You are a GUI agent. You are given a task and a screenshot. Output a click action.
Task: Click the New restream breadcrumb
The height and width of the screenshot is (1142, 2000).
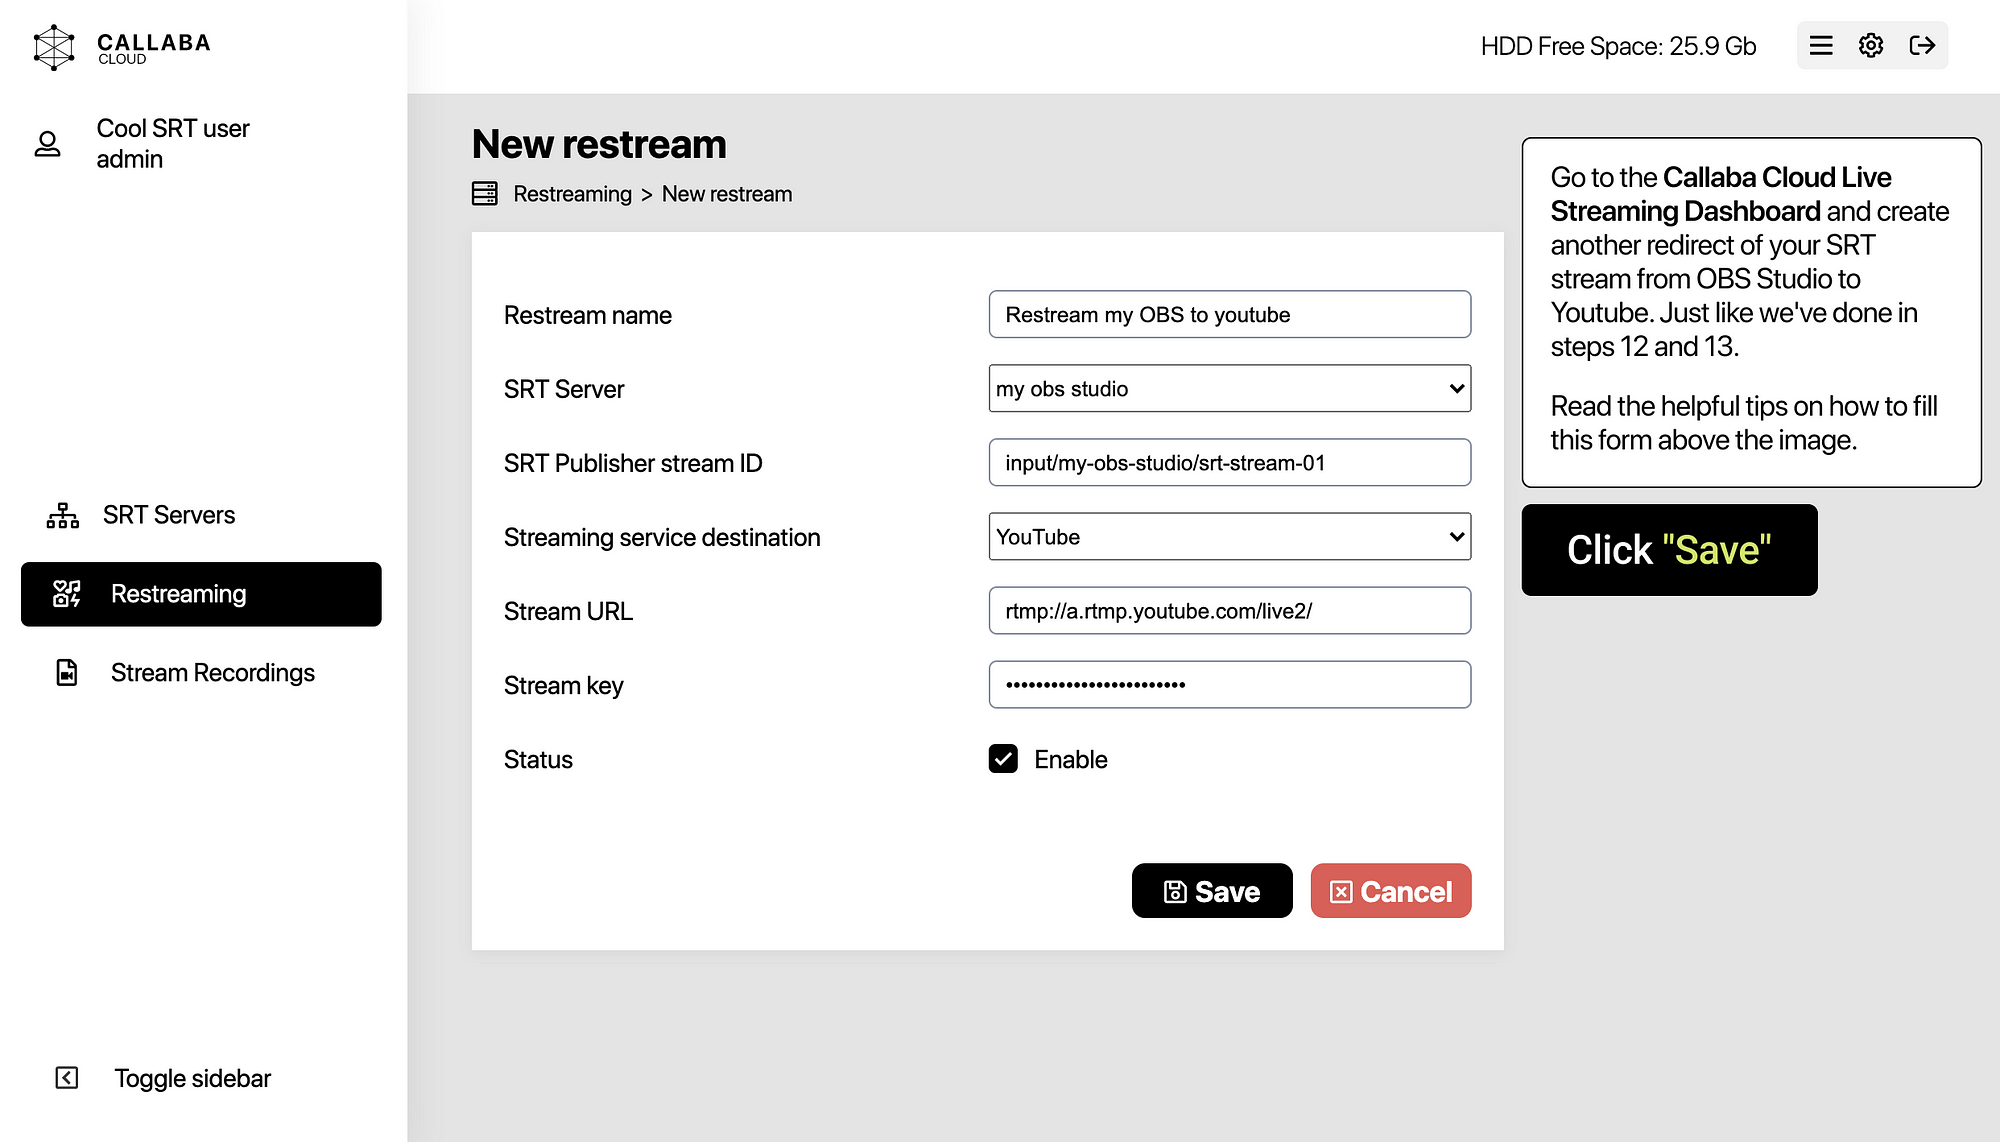tap(727, 194)
